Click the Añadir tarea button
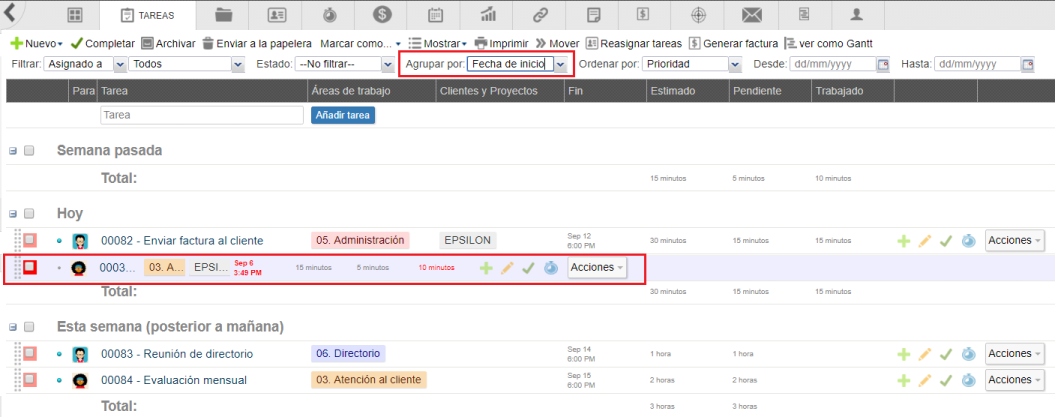Viewport: 1055px width, 417px height. 343,115
